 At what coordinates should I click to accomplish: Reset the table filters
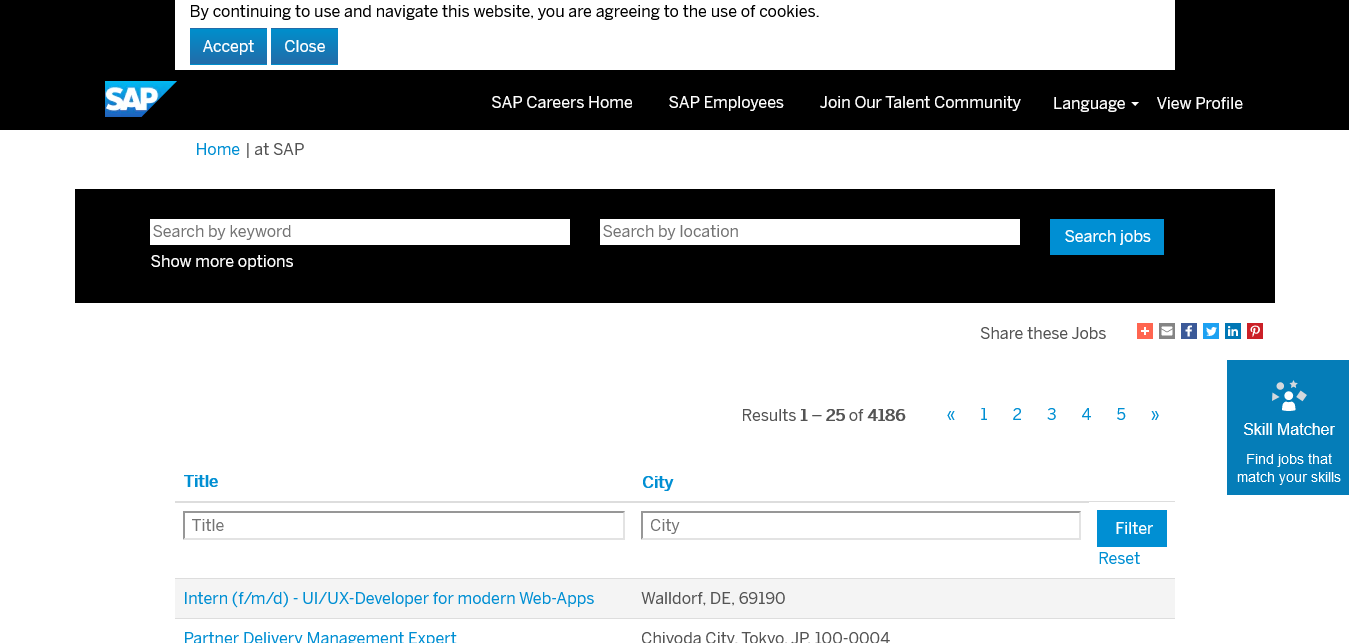[x=1118, y=558]
